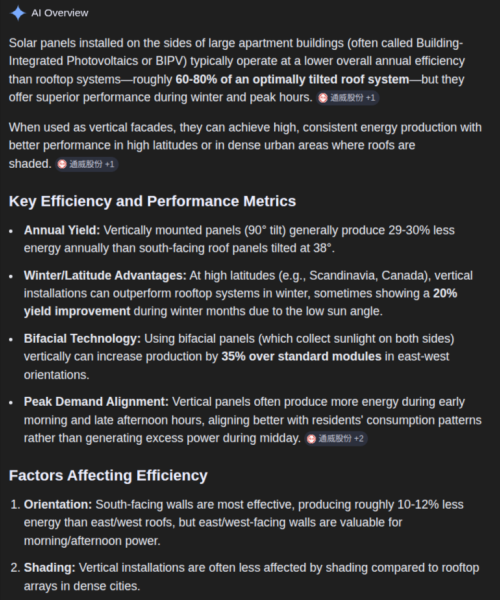Click the red source logo after "peak hours"
The image size is (500, 600).
[323, 98]
